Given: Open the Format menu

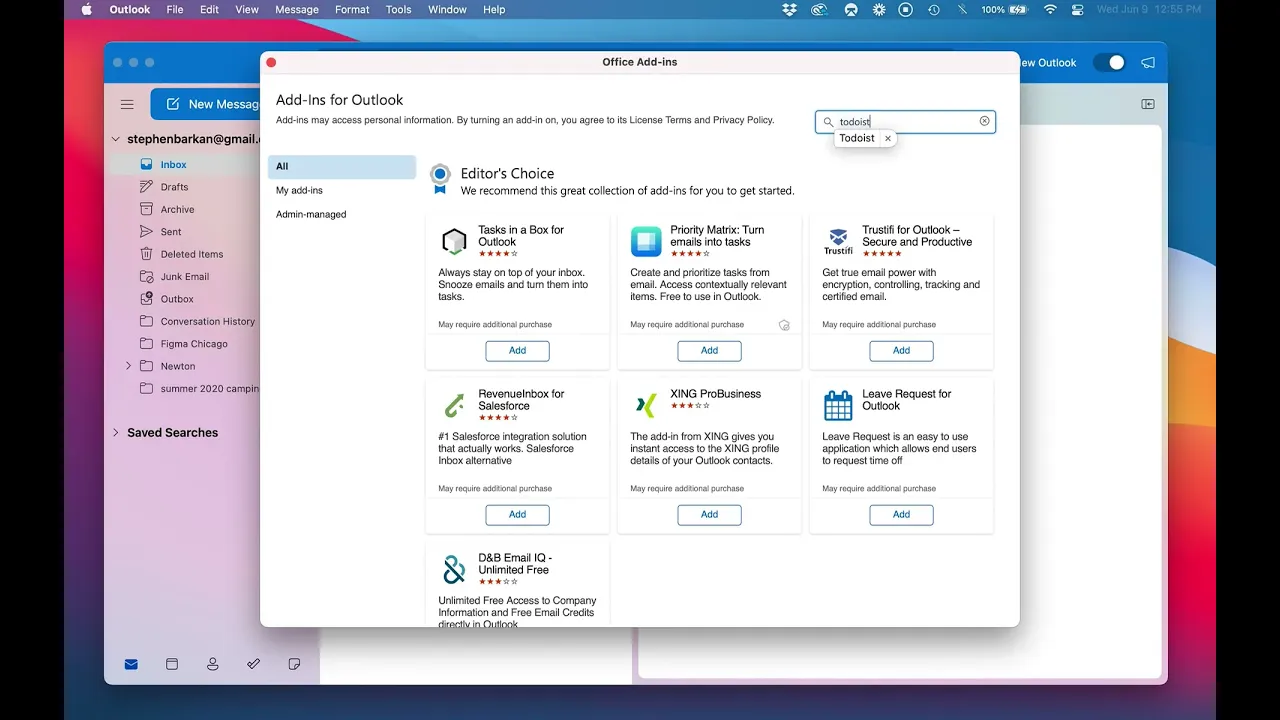Looking at the screenshot, I should point(352,10).
